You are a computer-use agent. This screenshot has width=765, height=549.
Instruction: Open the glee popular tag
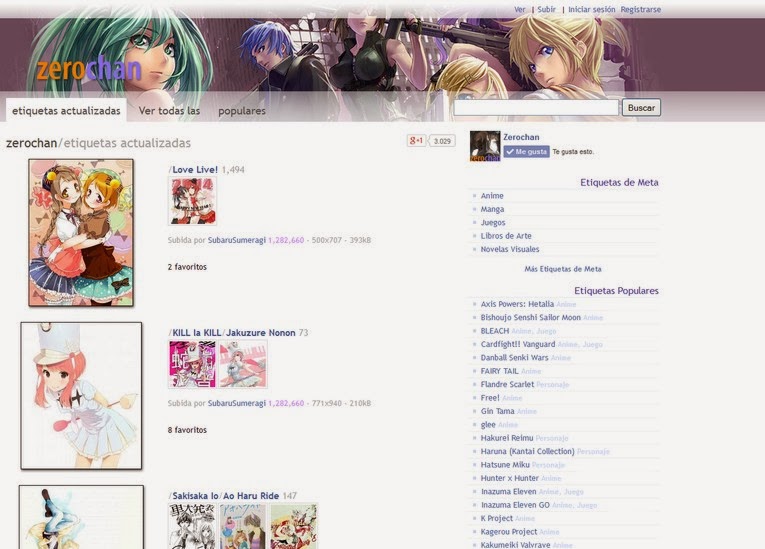(488, 425)
